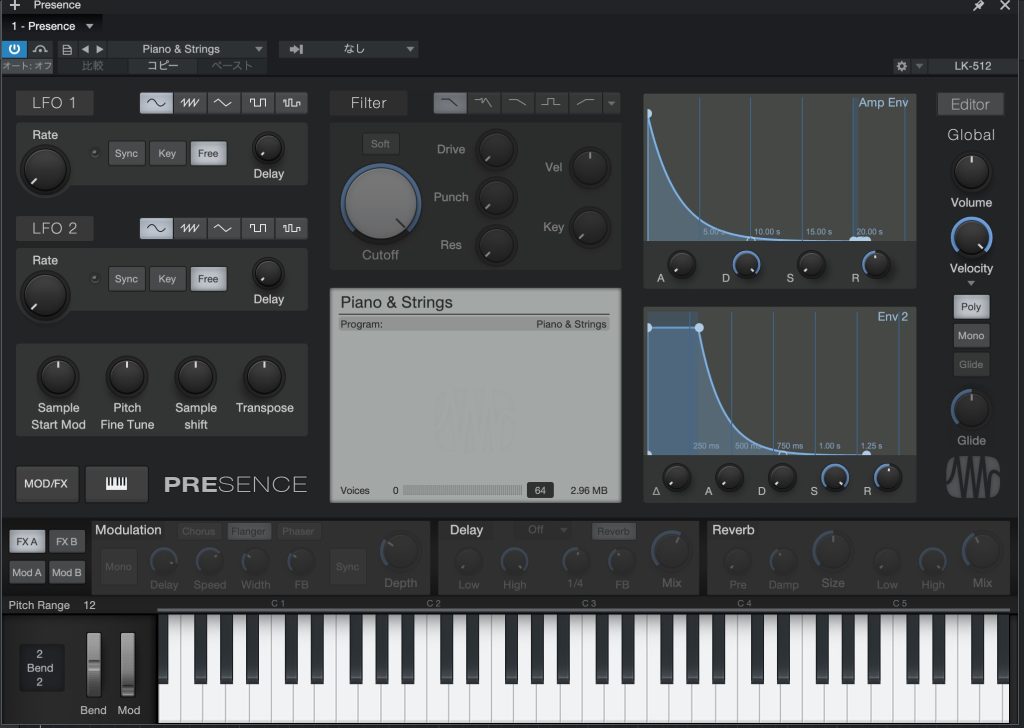1024x728 pixels.
Task: Select the sawtooth waveform for LFO 1
Action: point(189,103)
